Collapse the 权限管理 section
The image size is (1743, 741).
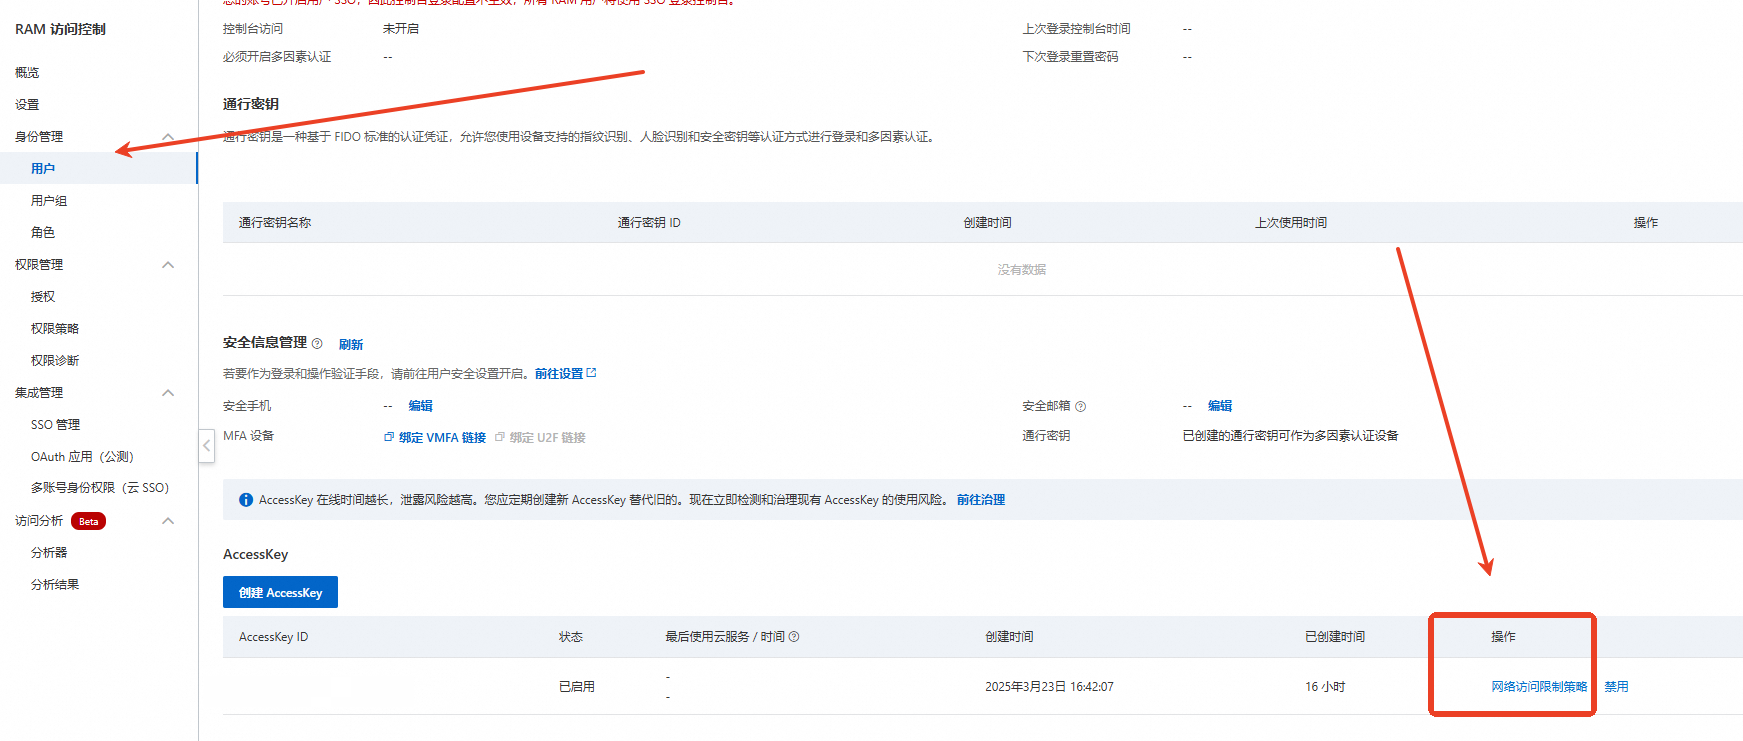(x=168, y=265)
